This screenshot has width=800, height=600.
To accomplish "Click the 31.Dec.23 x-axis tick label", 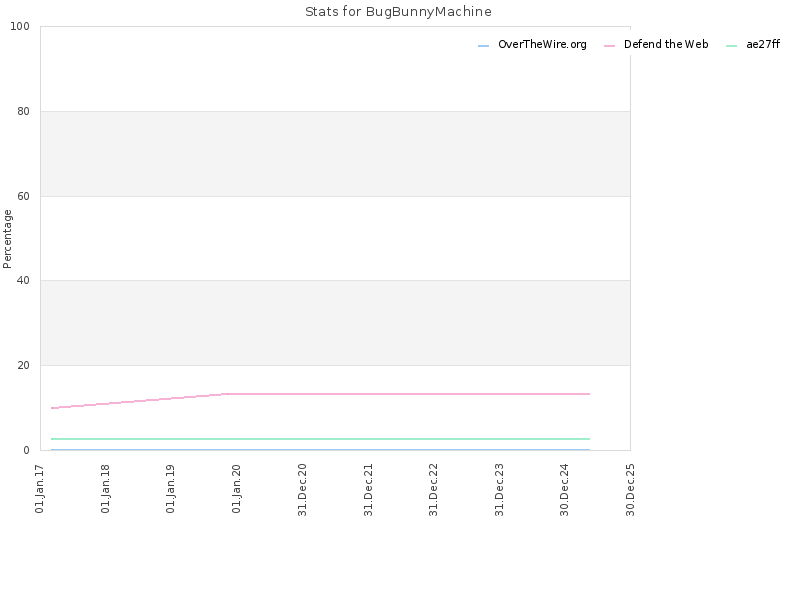I will coord(499,490).
